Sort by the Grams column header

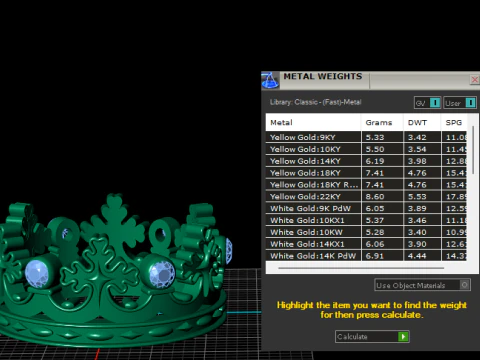[382, 122]
